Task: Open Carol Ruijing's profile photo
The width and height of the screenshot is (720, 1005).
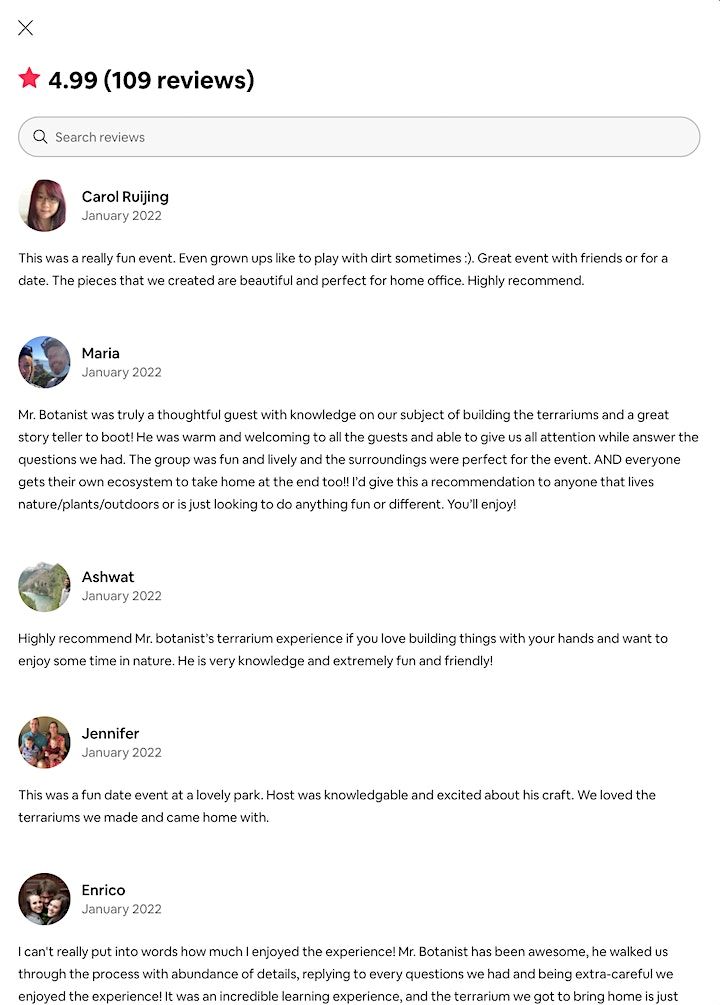Action: tap(44, 205)
